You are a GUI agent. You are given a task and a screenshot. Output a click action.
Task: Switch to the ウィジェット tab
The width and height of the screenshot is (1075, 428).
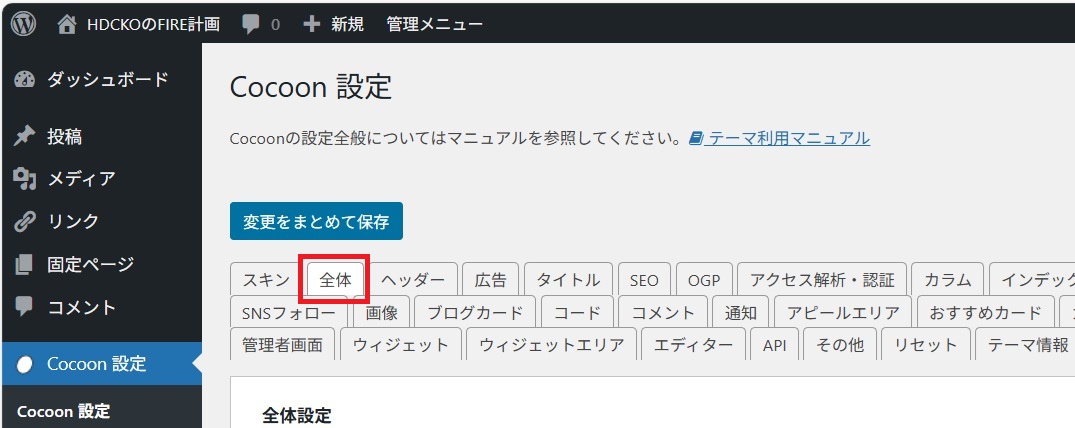(x=401, y=344)
